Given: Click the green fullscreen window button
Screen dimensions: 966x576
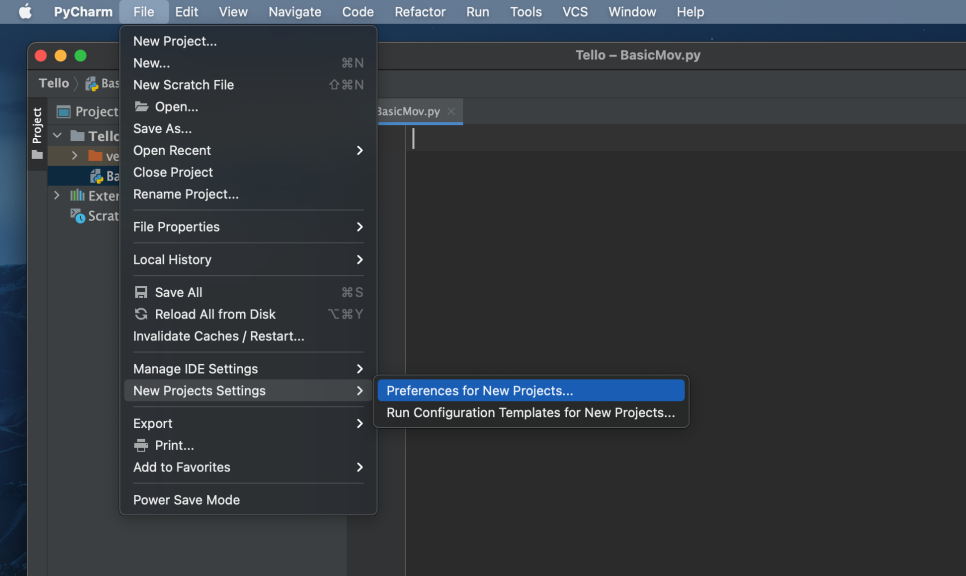Looking at the screenshot, I should [80, 55].
